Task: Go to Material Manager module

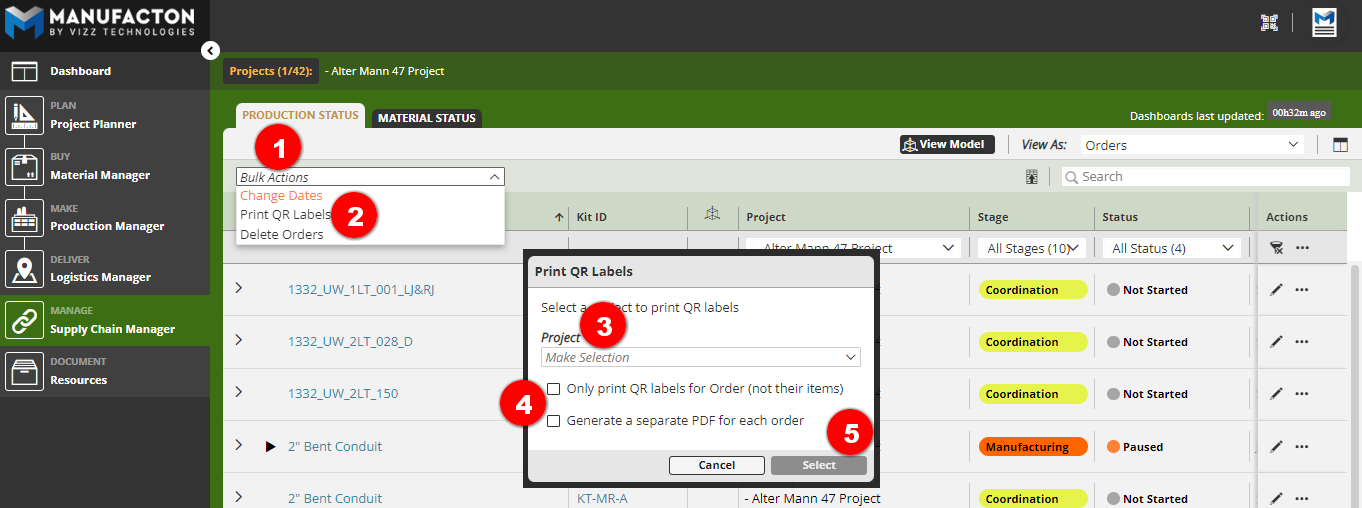Action: [100, 175]
